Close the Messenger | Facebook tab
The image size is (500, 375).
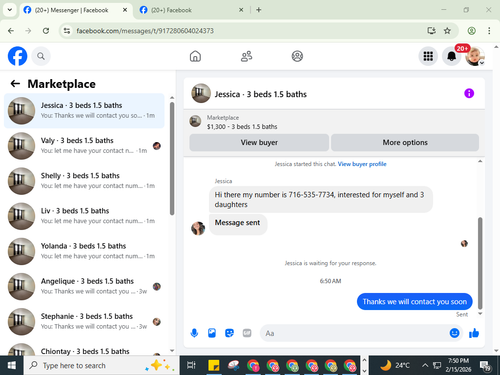click(x=125, y=10)
